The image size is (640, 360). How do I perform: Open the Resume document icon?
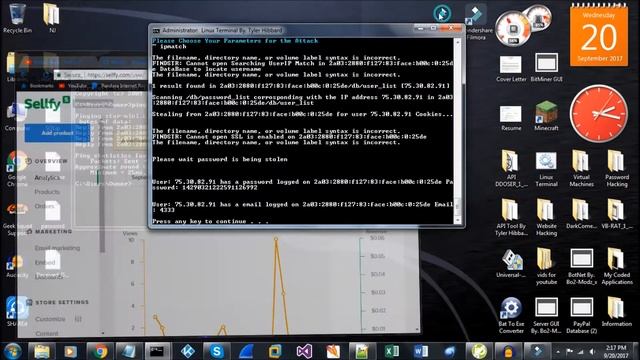coord(511,118)
